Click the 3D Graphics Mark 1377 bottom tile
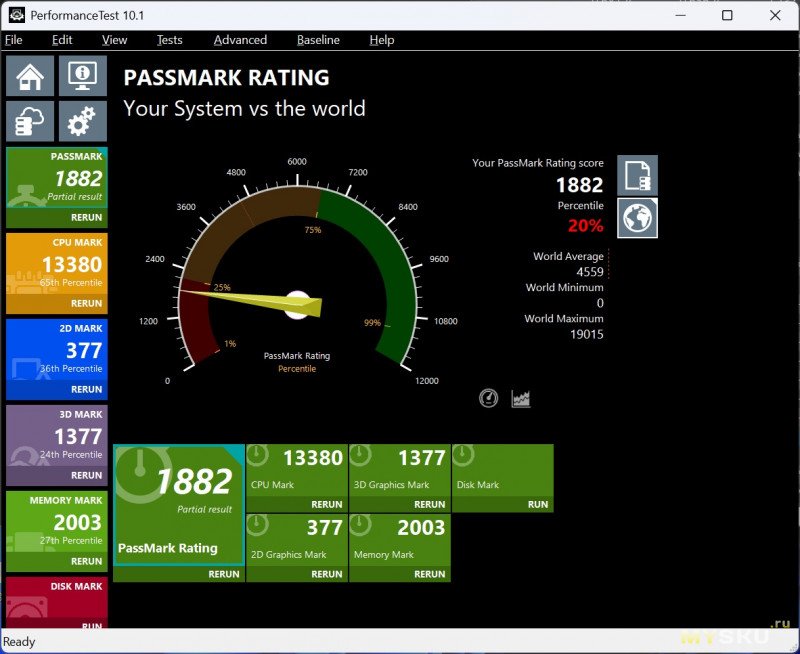Screen dimensions: 800x654 pos(400,470)
